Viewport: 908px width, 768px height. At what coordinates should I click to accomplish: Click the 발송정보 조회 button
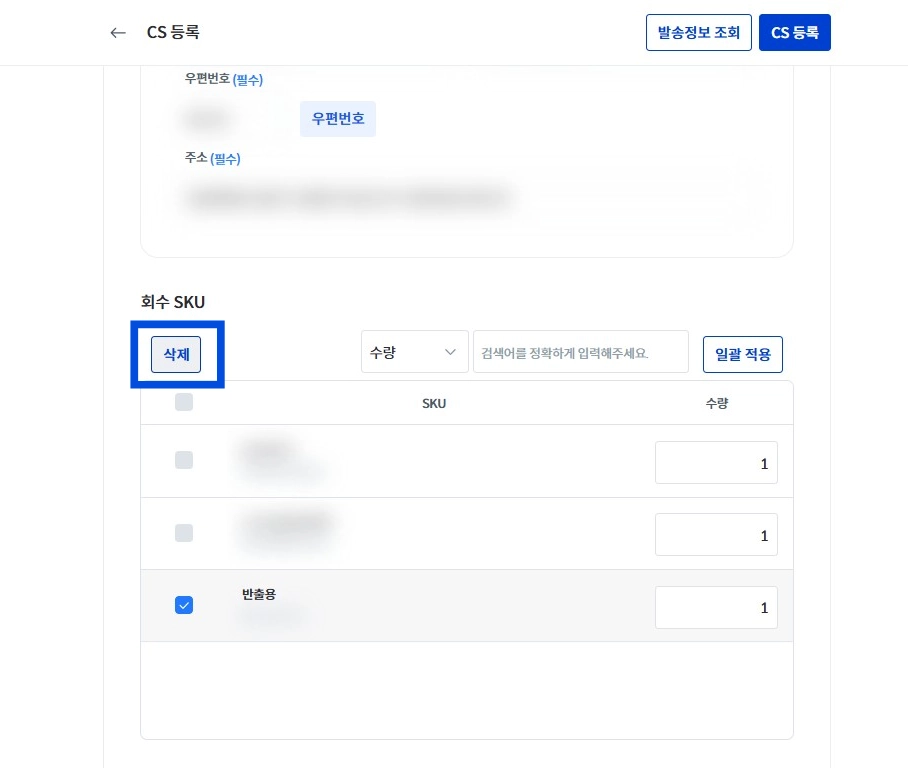coord(698,32)
